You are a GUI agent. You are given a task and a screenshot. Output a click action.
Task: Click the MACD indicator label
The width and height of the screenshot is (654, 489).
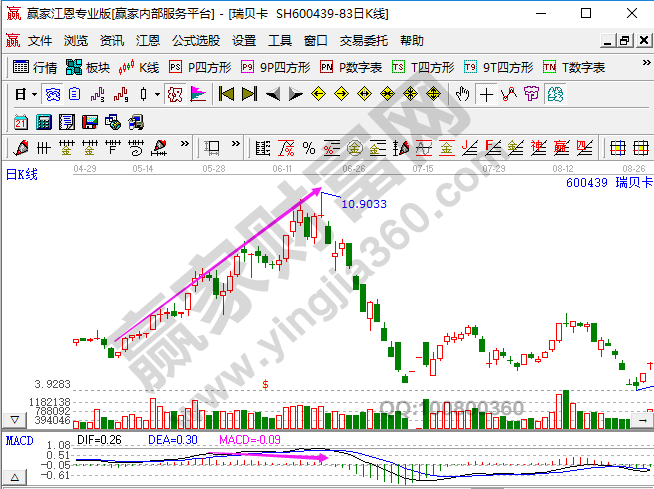point(20,441)
